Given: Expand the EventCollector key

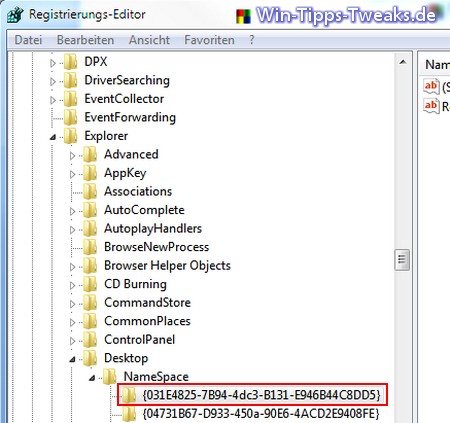Looking at the screenshot, I should click(x=53, y=100).
